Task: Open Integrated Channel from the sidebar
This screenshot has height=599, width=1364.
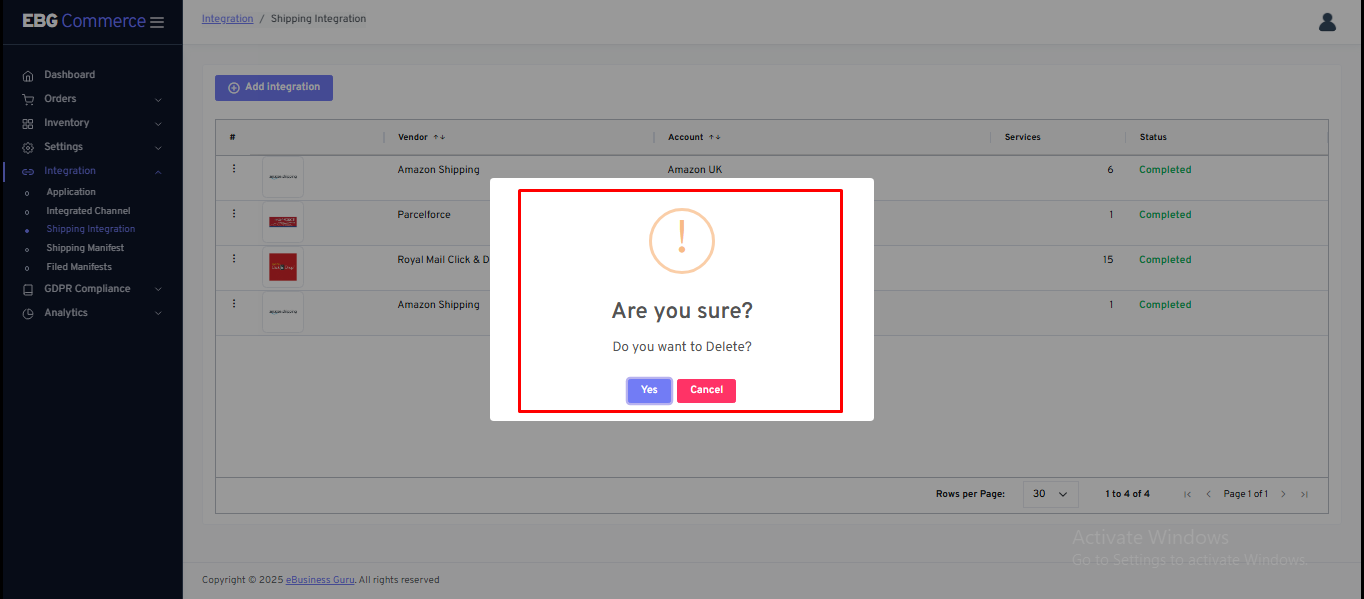Action: pos(88,211)
